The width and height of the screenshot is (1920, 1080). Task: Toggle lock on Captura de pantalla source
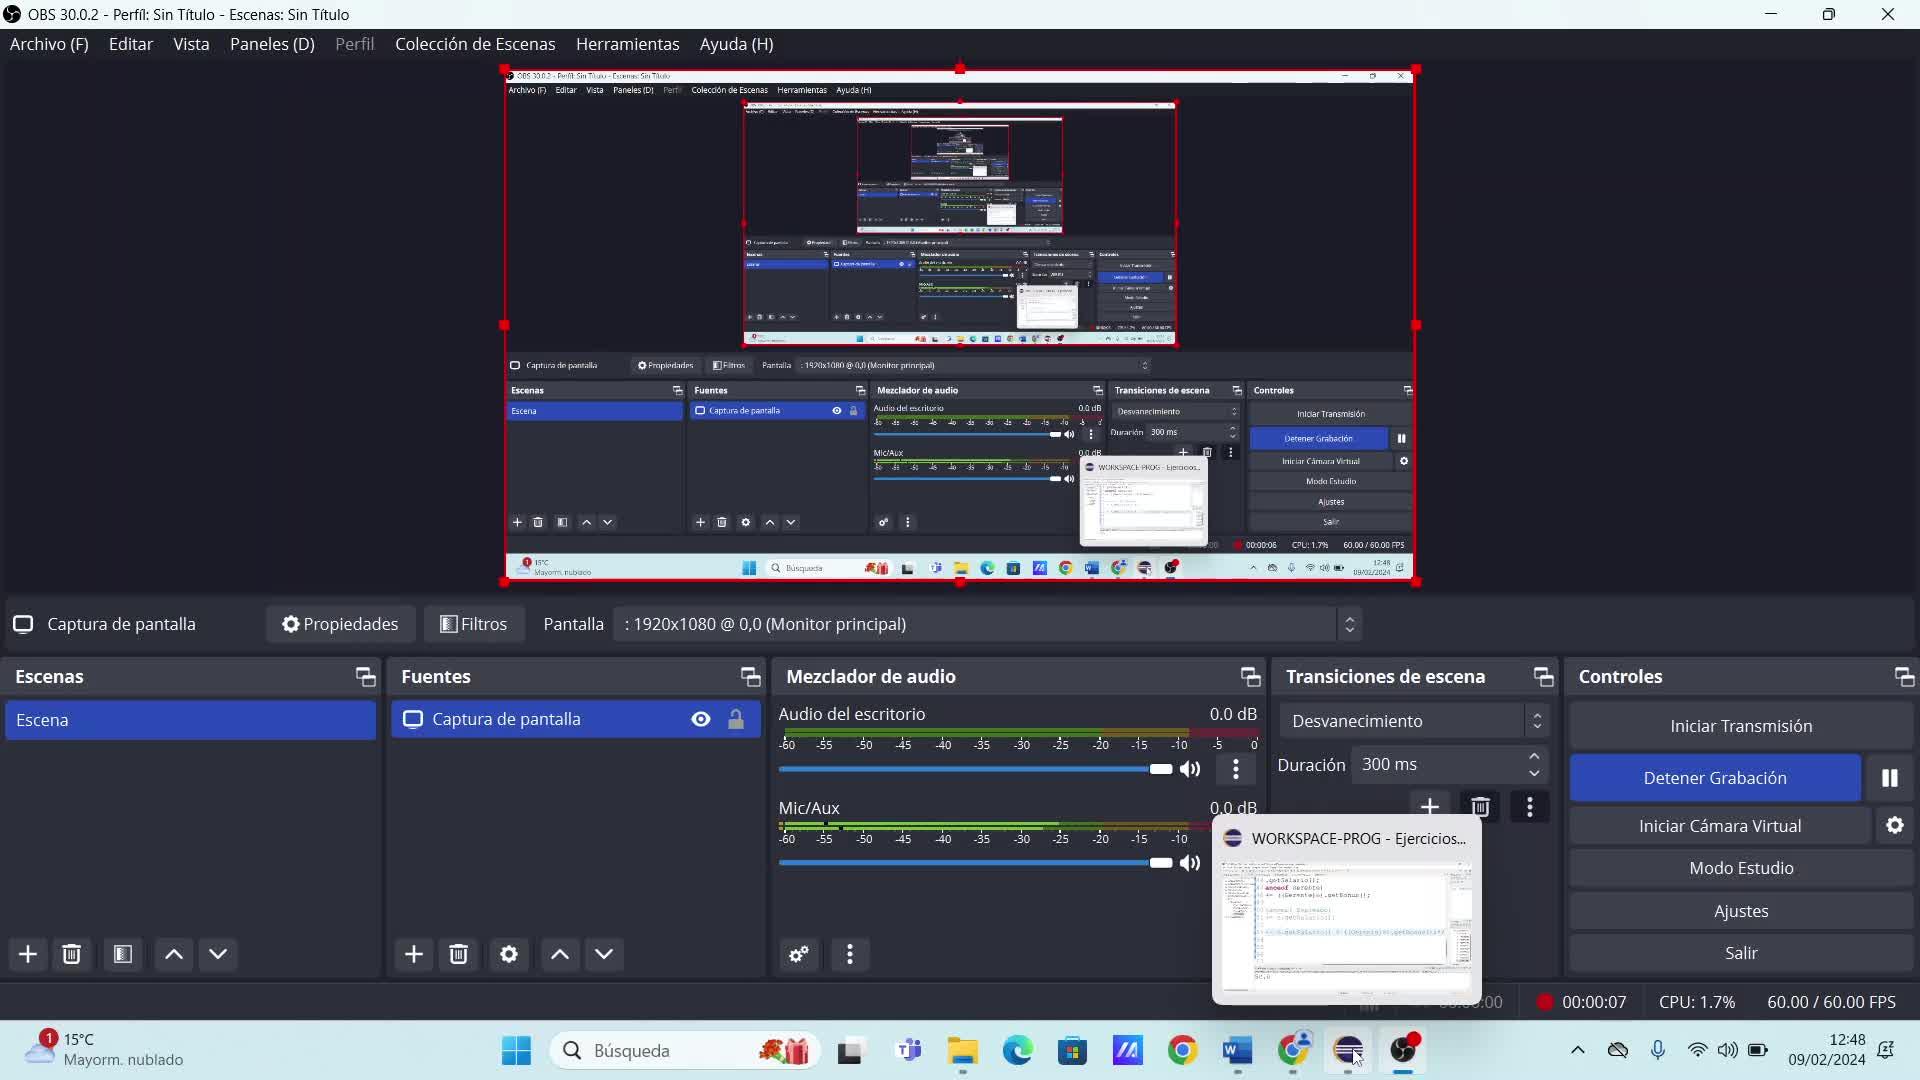click(736, 719)
